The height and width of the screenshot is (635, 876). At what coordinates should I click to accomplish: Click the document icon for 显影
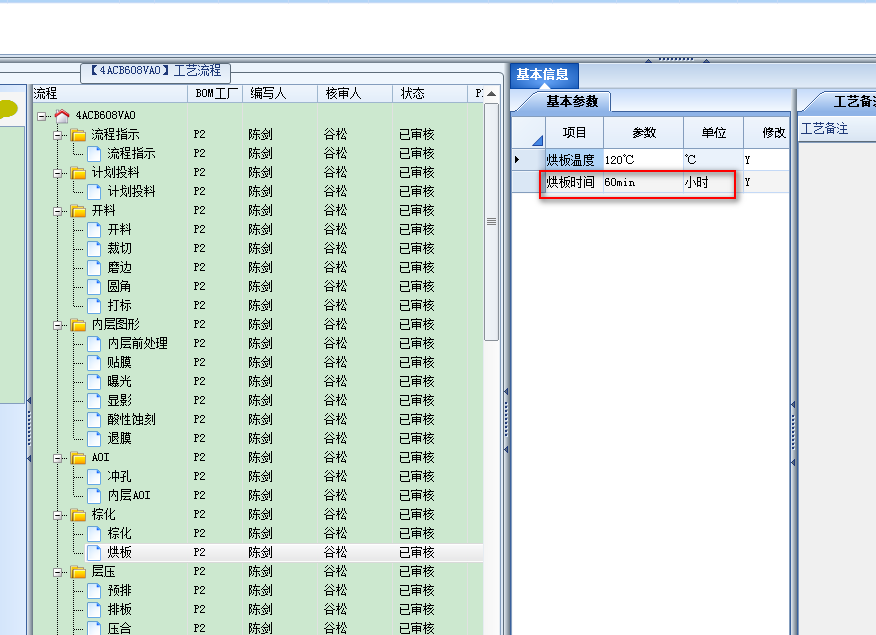[94, 400]
